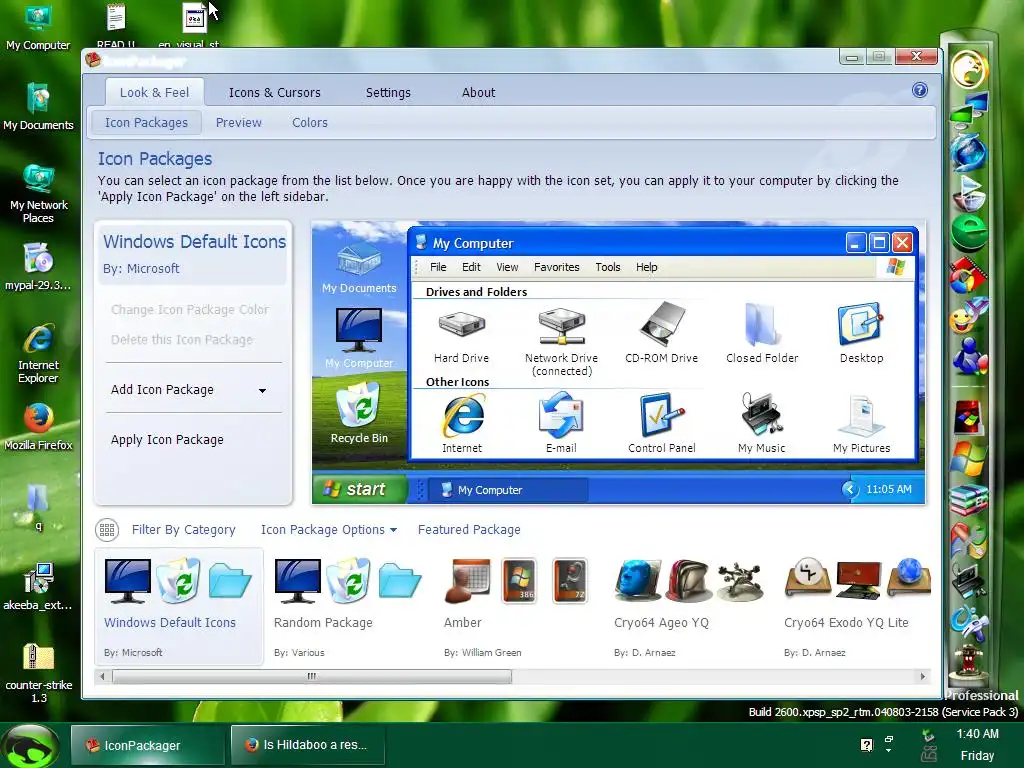The image size is (1024, 768).
Task: Click the package list right scroll arrow
Action: click(923, 677)
